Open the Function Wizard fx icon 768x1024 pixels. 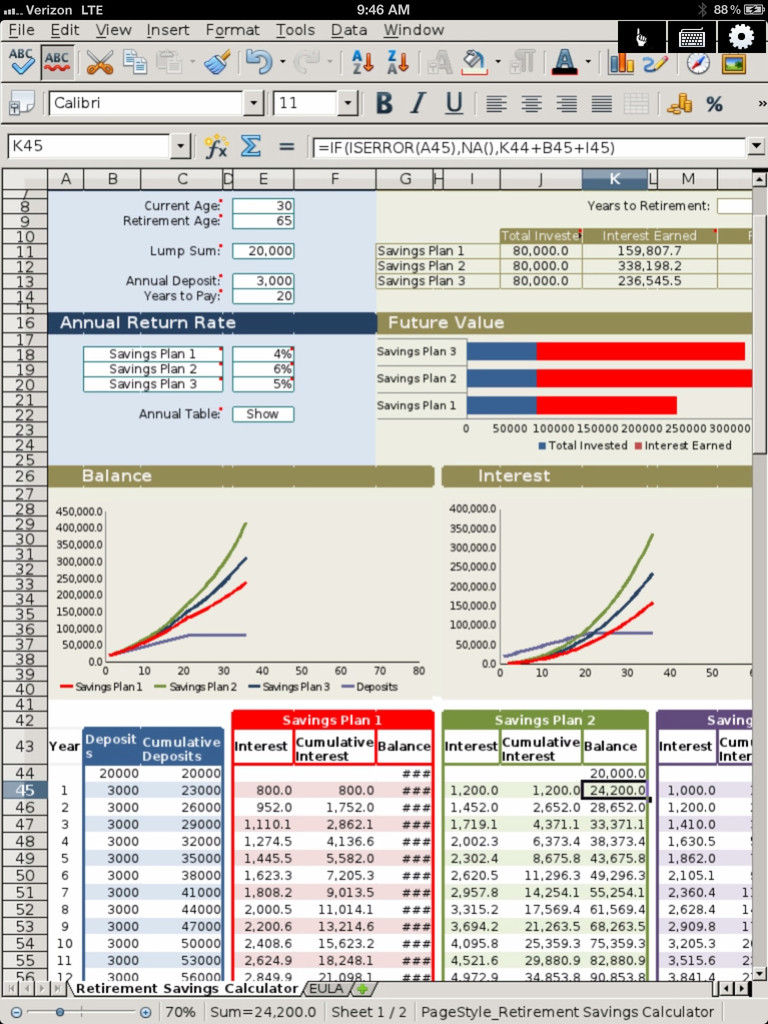pos(216,146)
